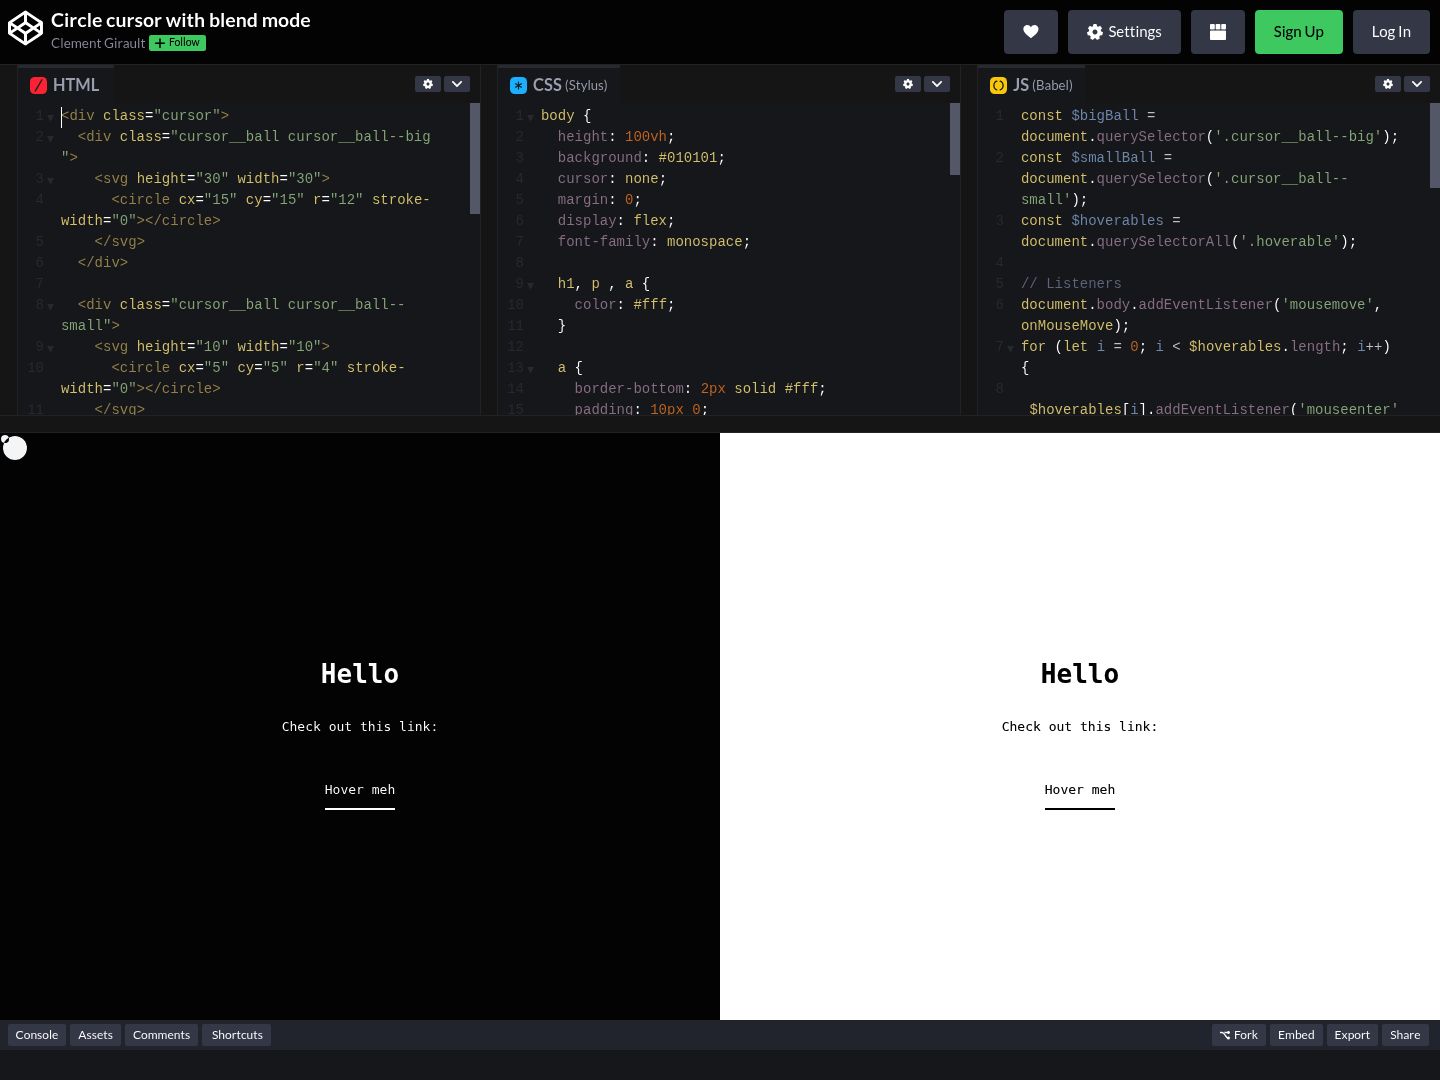
Task: Click 'const $hoverables =' in JS editor
Action: tap(1101, 221)
